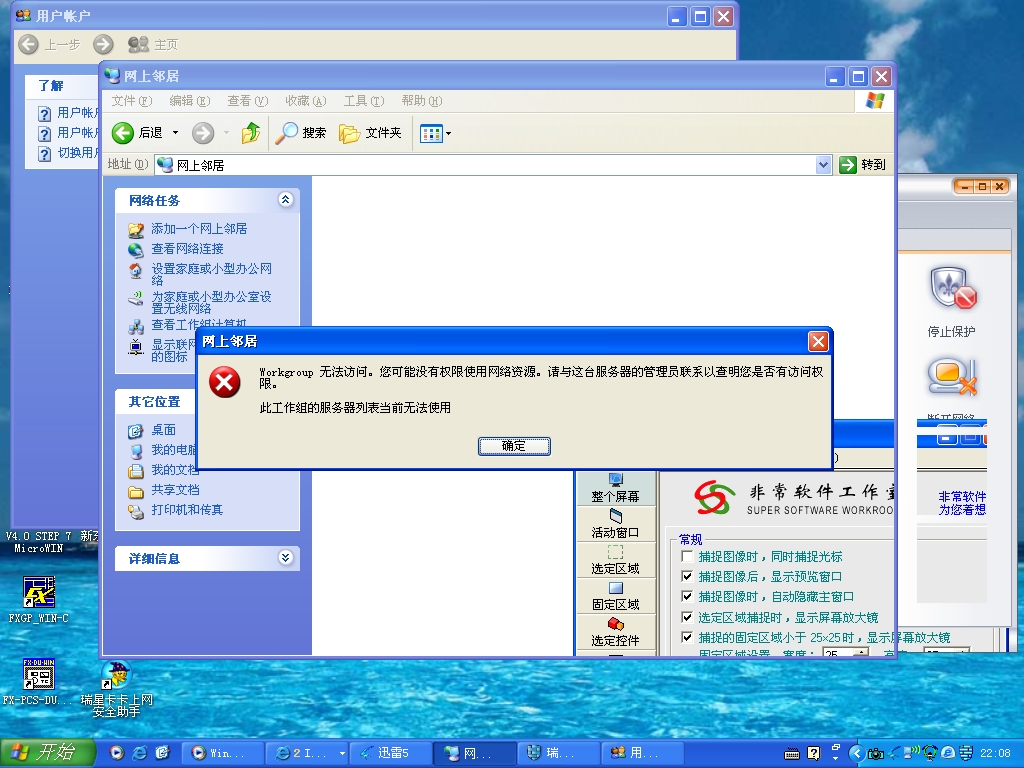Click the keyboard icon on language bar
The image size is (1024, 768).
(x=792, y=754)
